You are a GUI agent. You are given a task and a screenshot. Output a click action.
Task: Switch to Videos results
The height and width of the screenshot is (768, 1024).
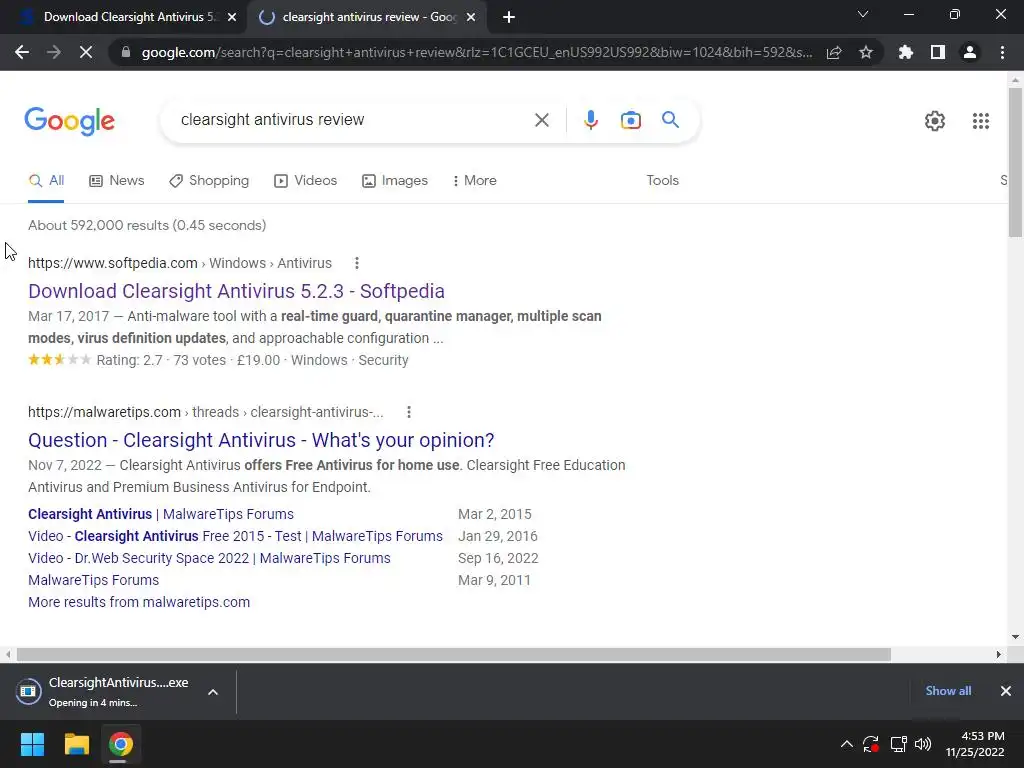pos(306,181)
